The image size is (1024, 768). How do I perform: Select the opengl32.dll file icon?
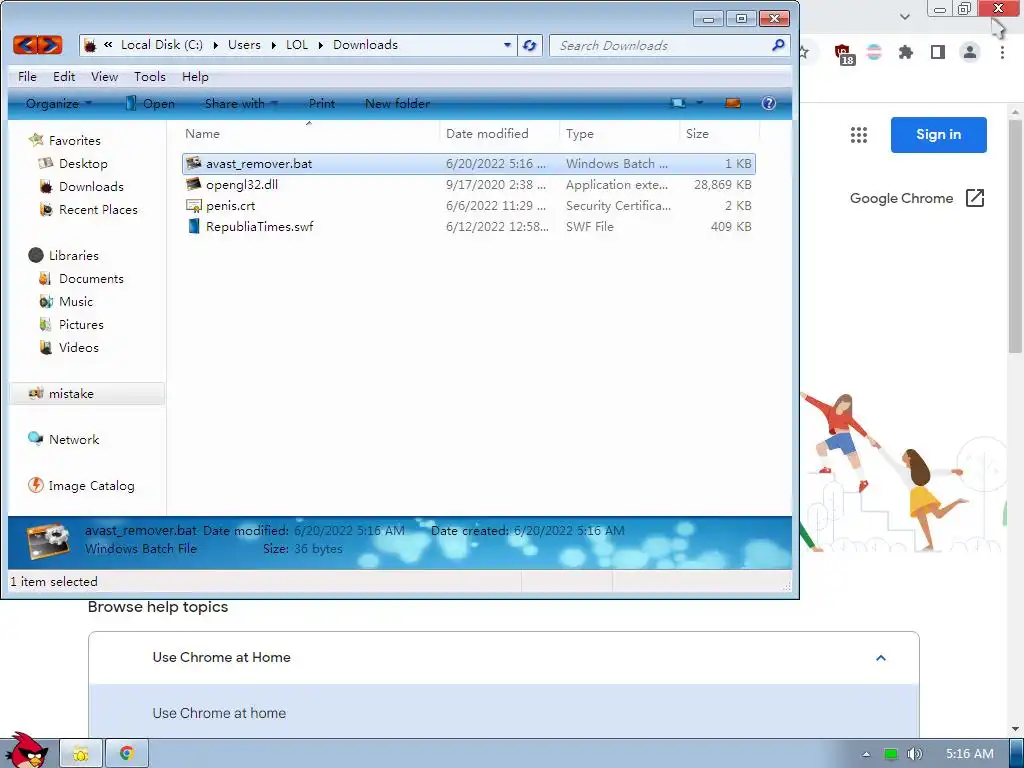point(193,184)
